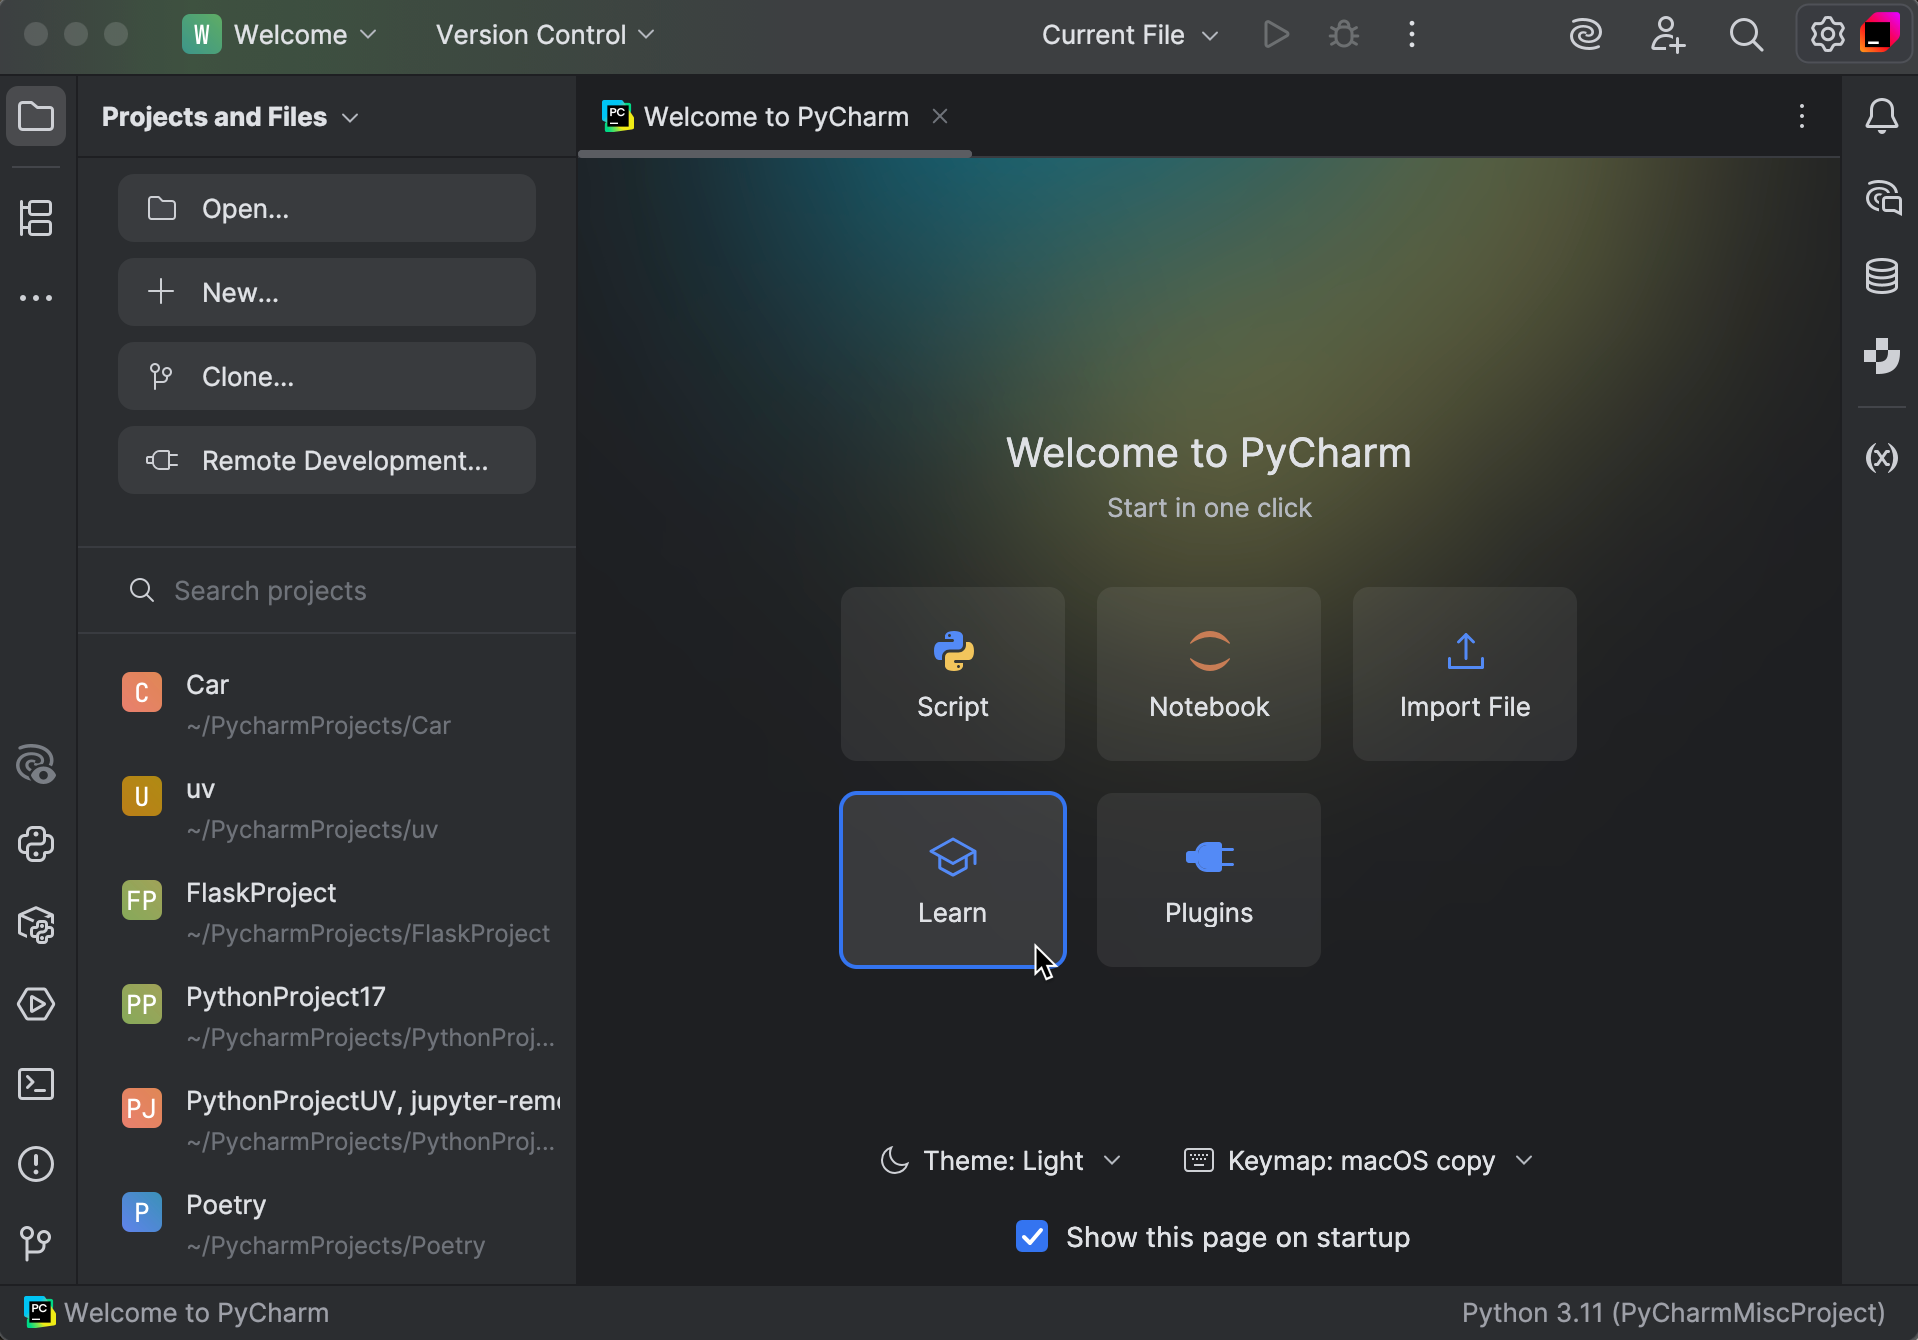Open the Database tool window

pos(1882,277)
